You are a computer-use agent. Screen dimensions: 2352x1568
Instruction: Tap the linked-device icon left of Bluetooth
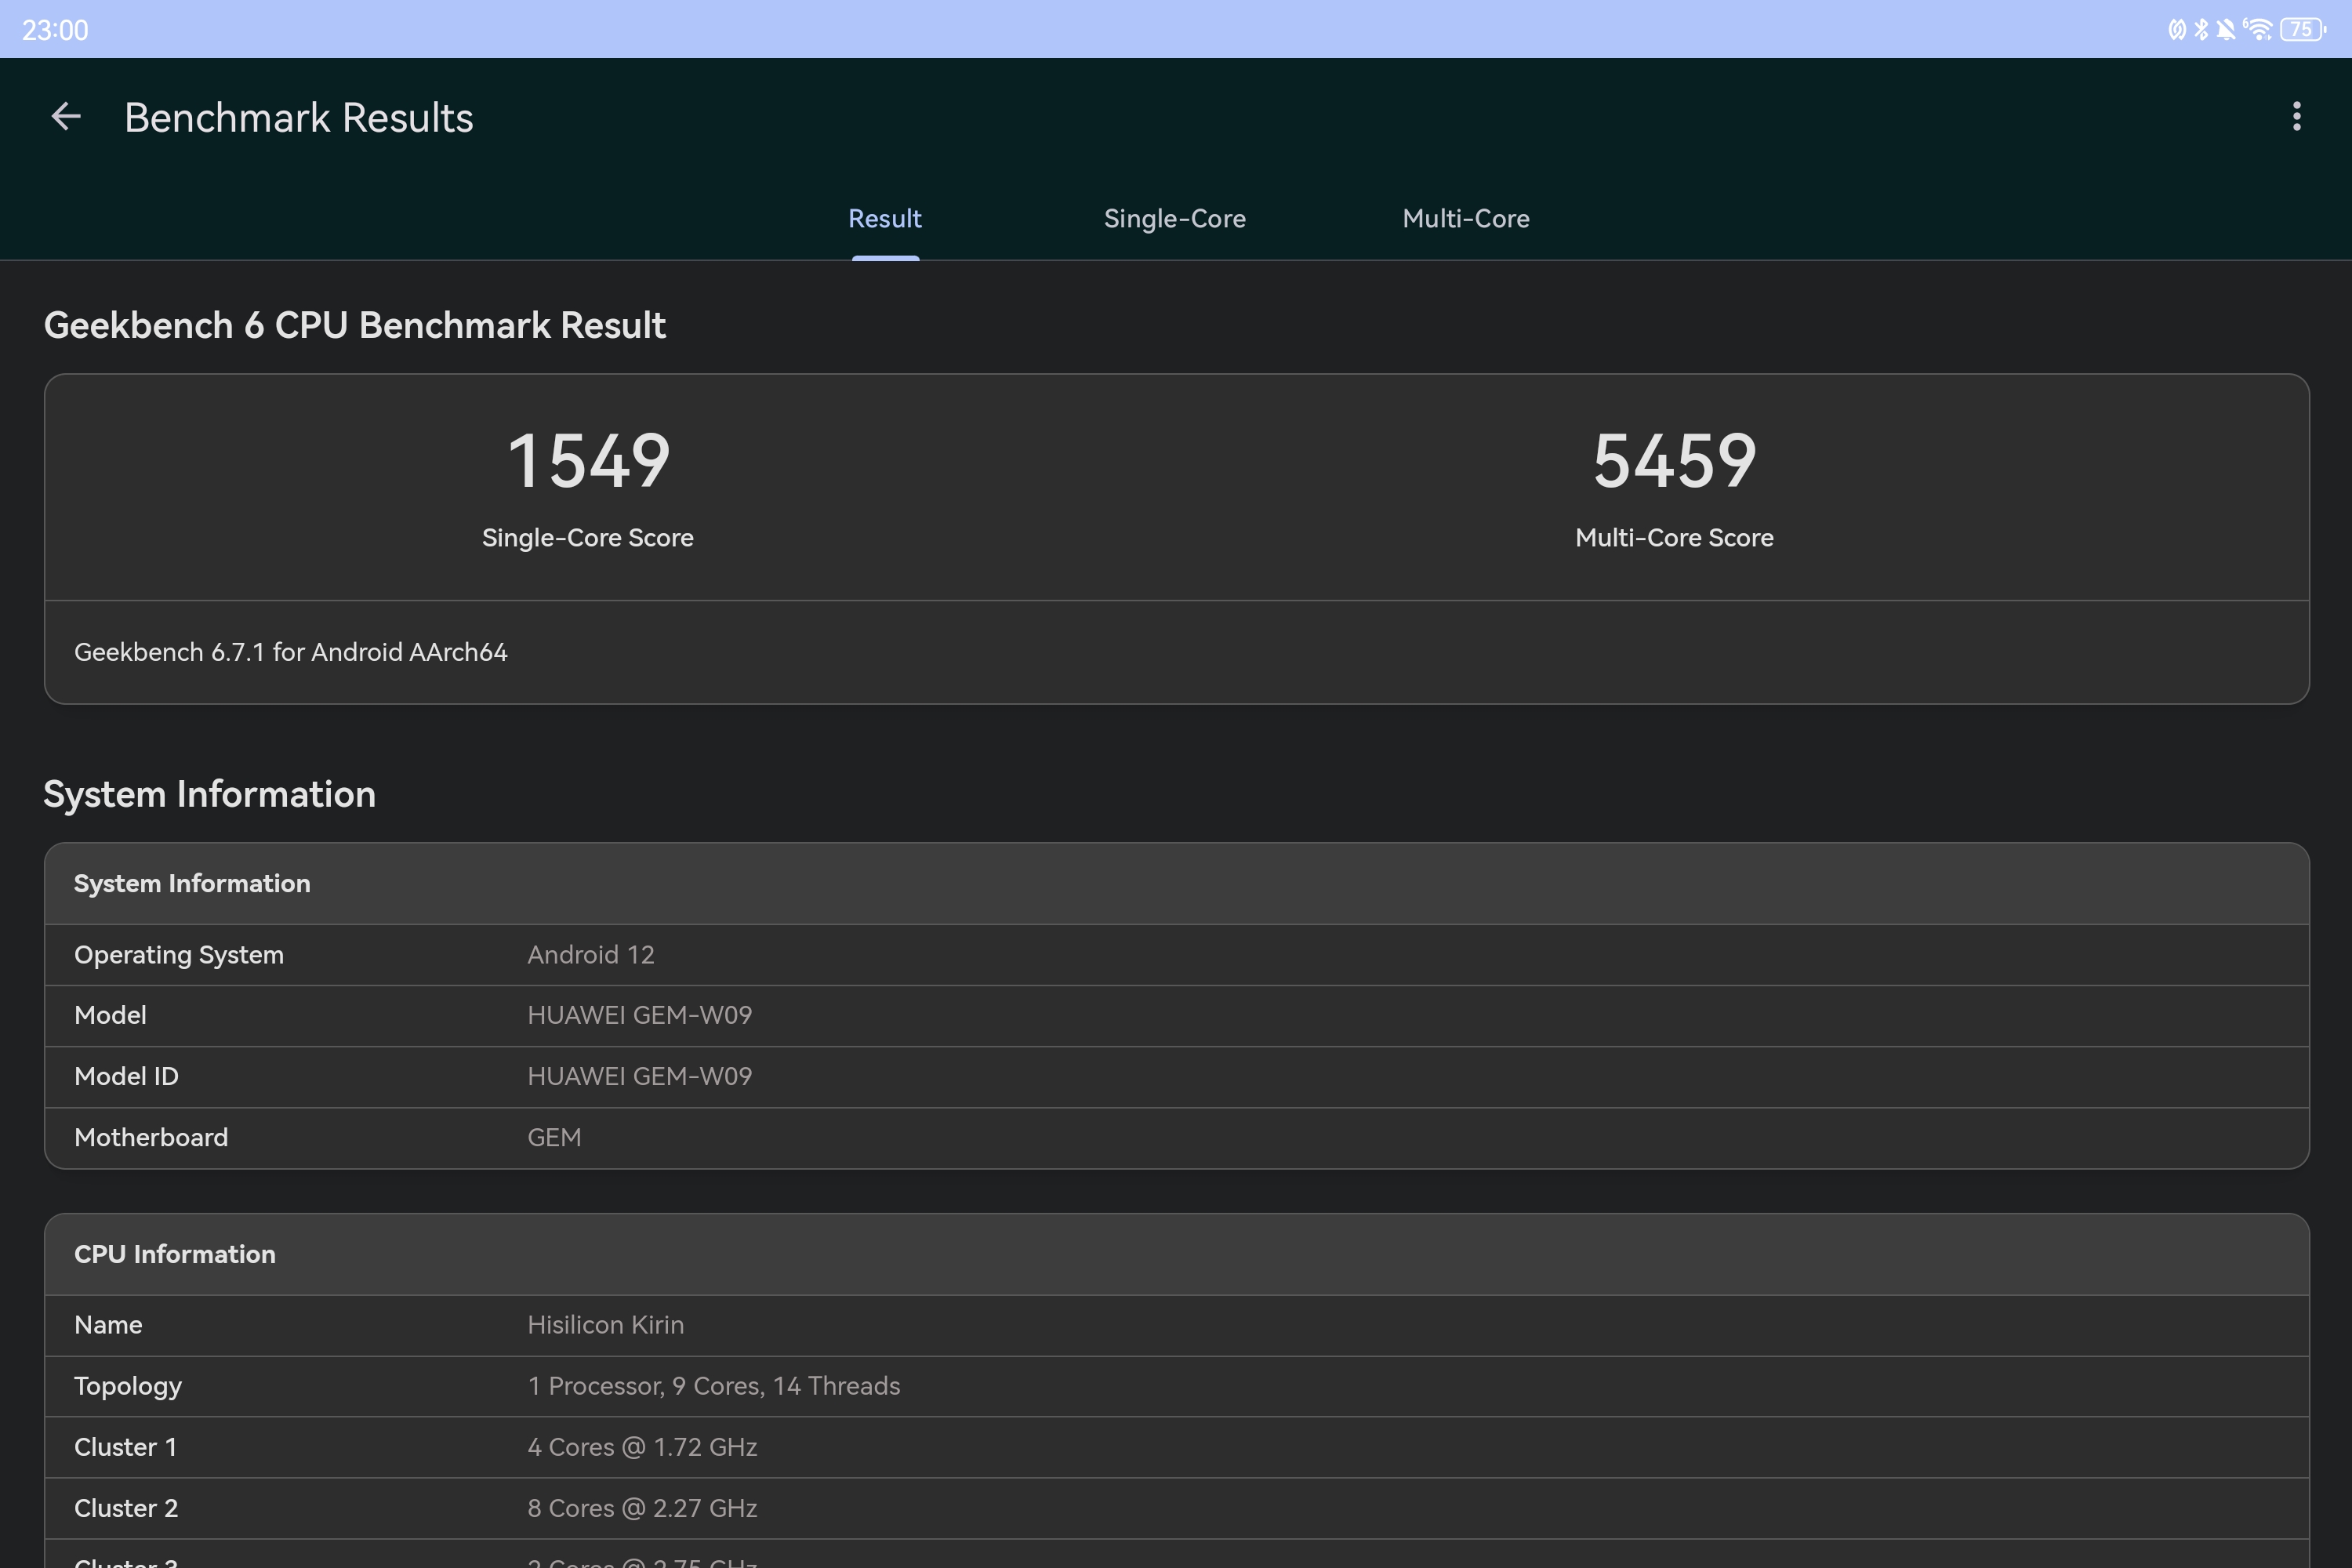click(x=2177, y=30)
